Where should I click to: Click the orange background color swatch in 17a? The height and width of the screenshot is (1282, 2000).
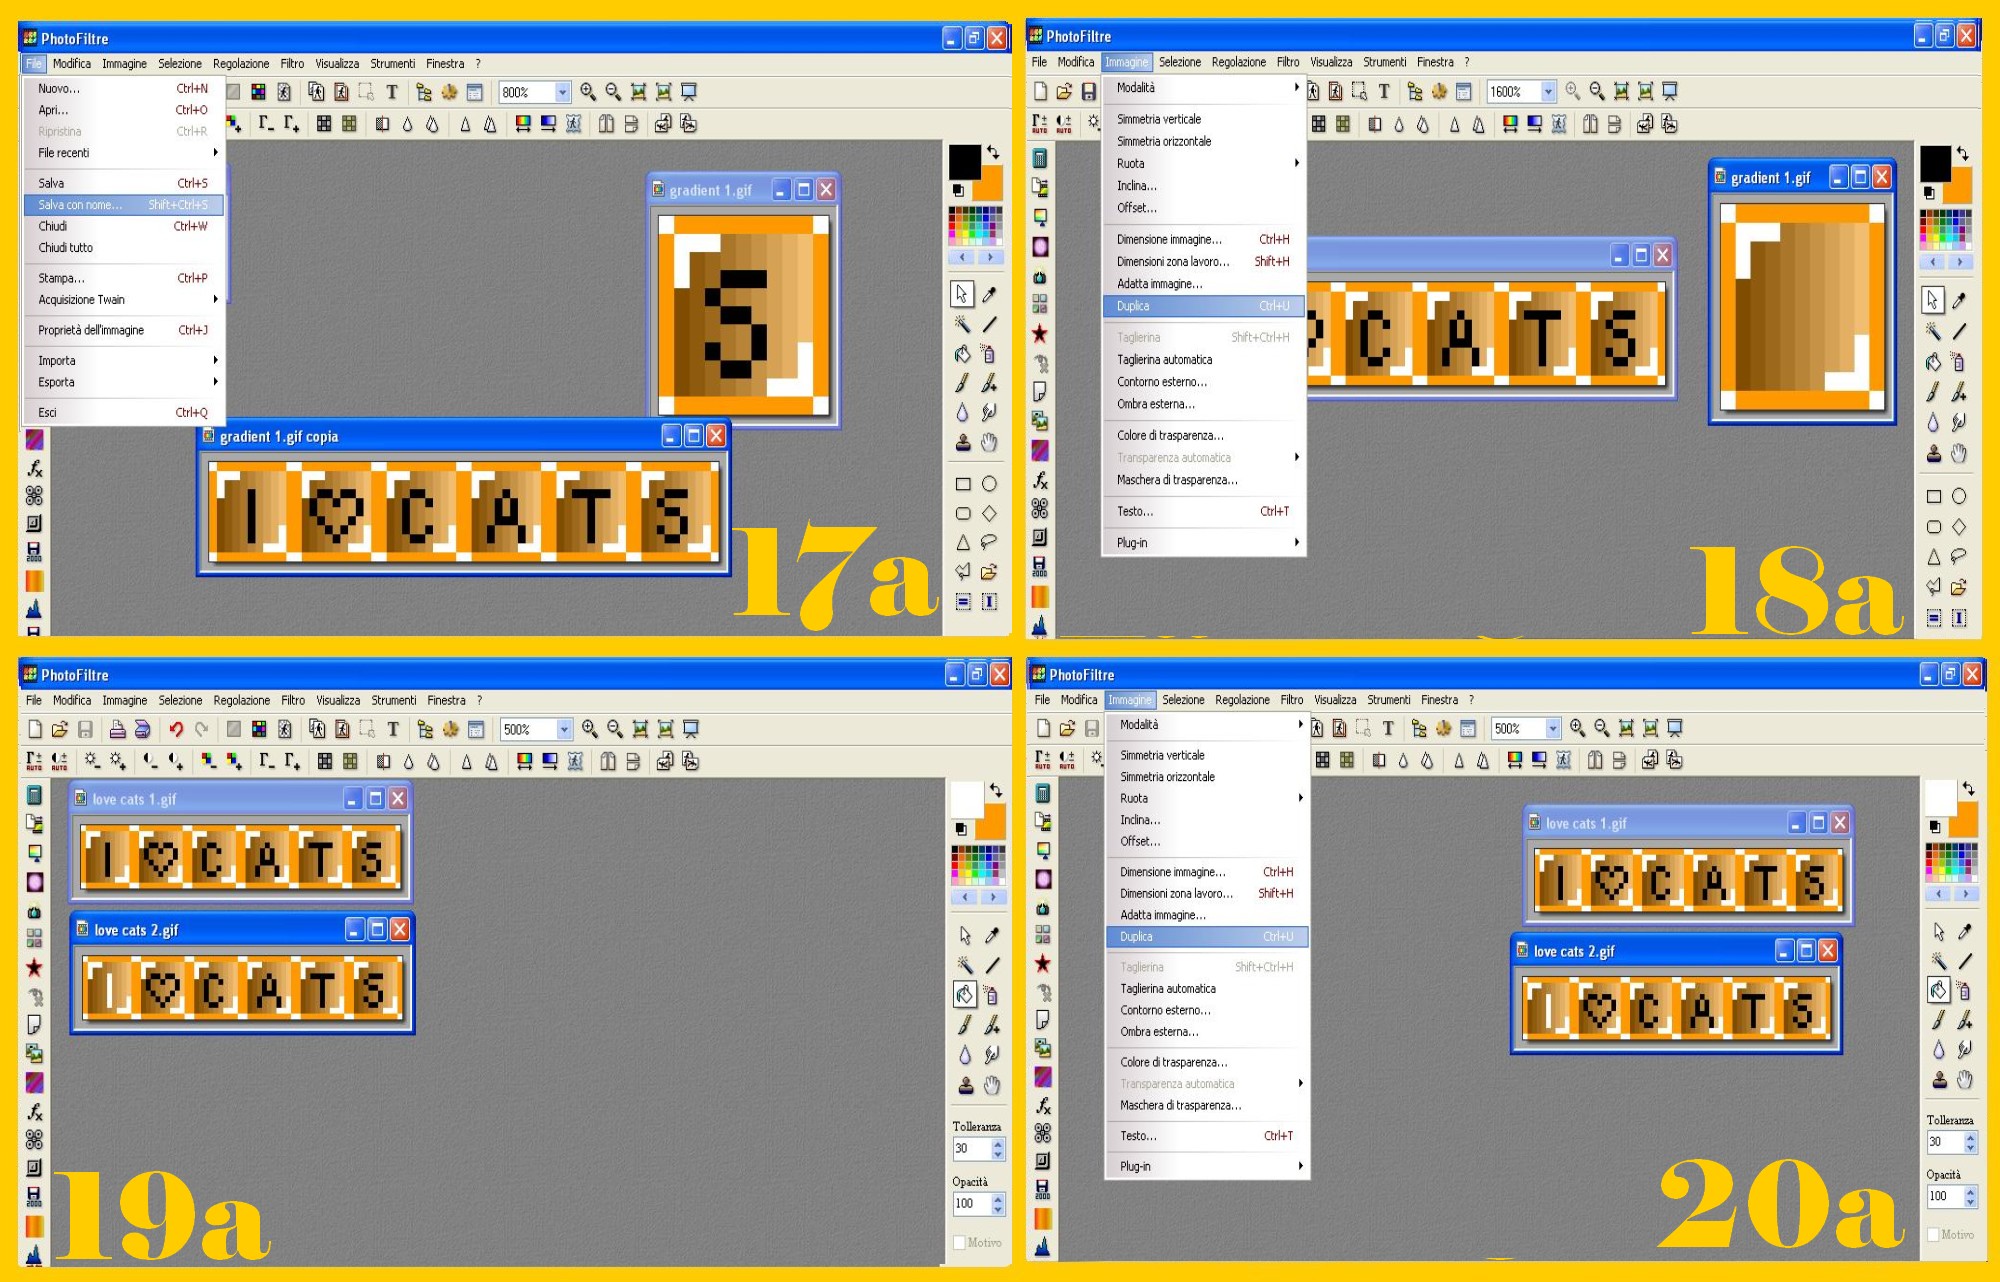[993, 186]
